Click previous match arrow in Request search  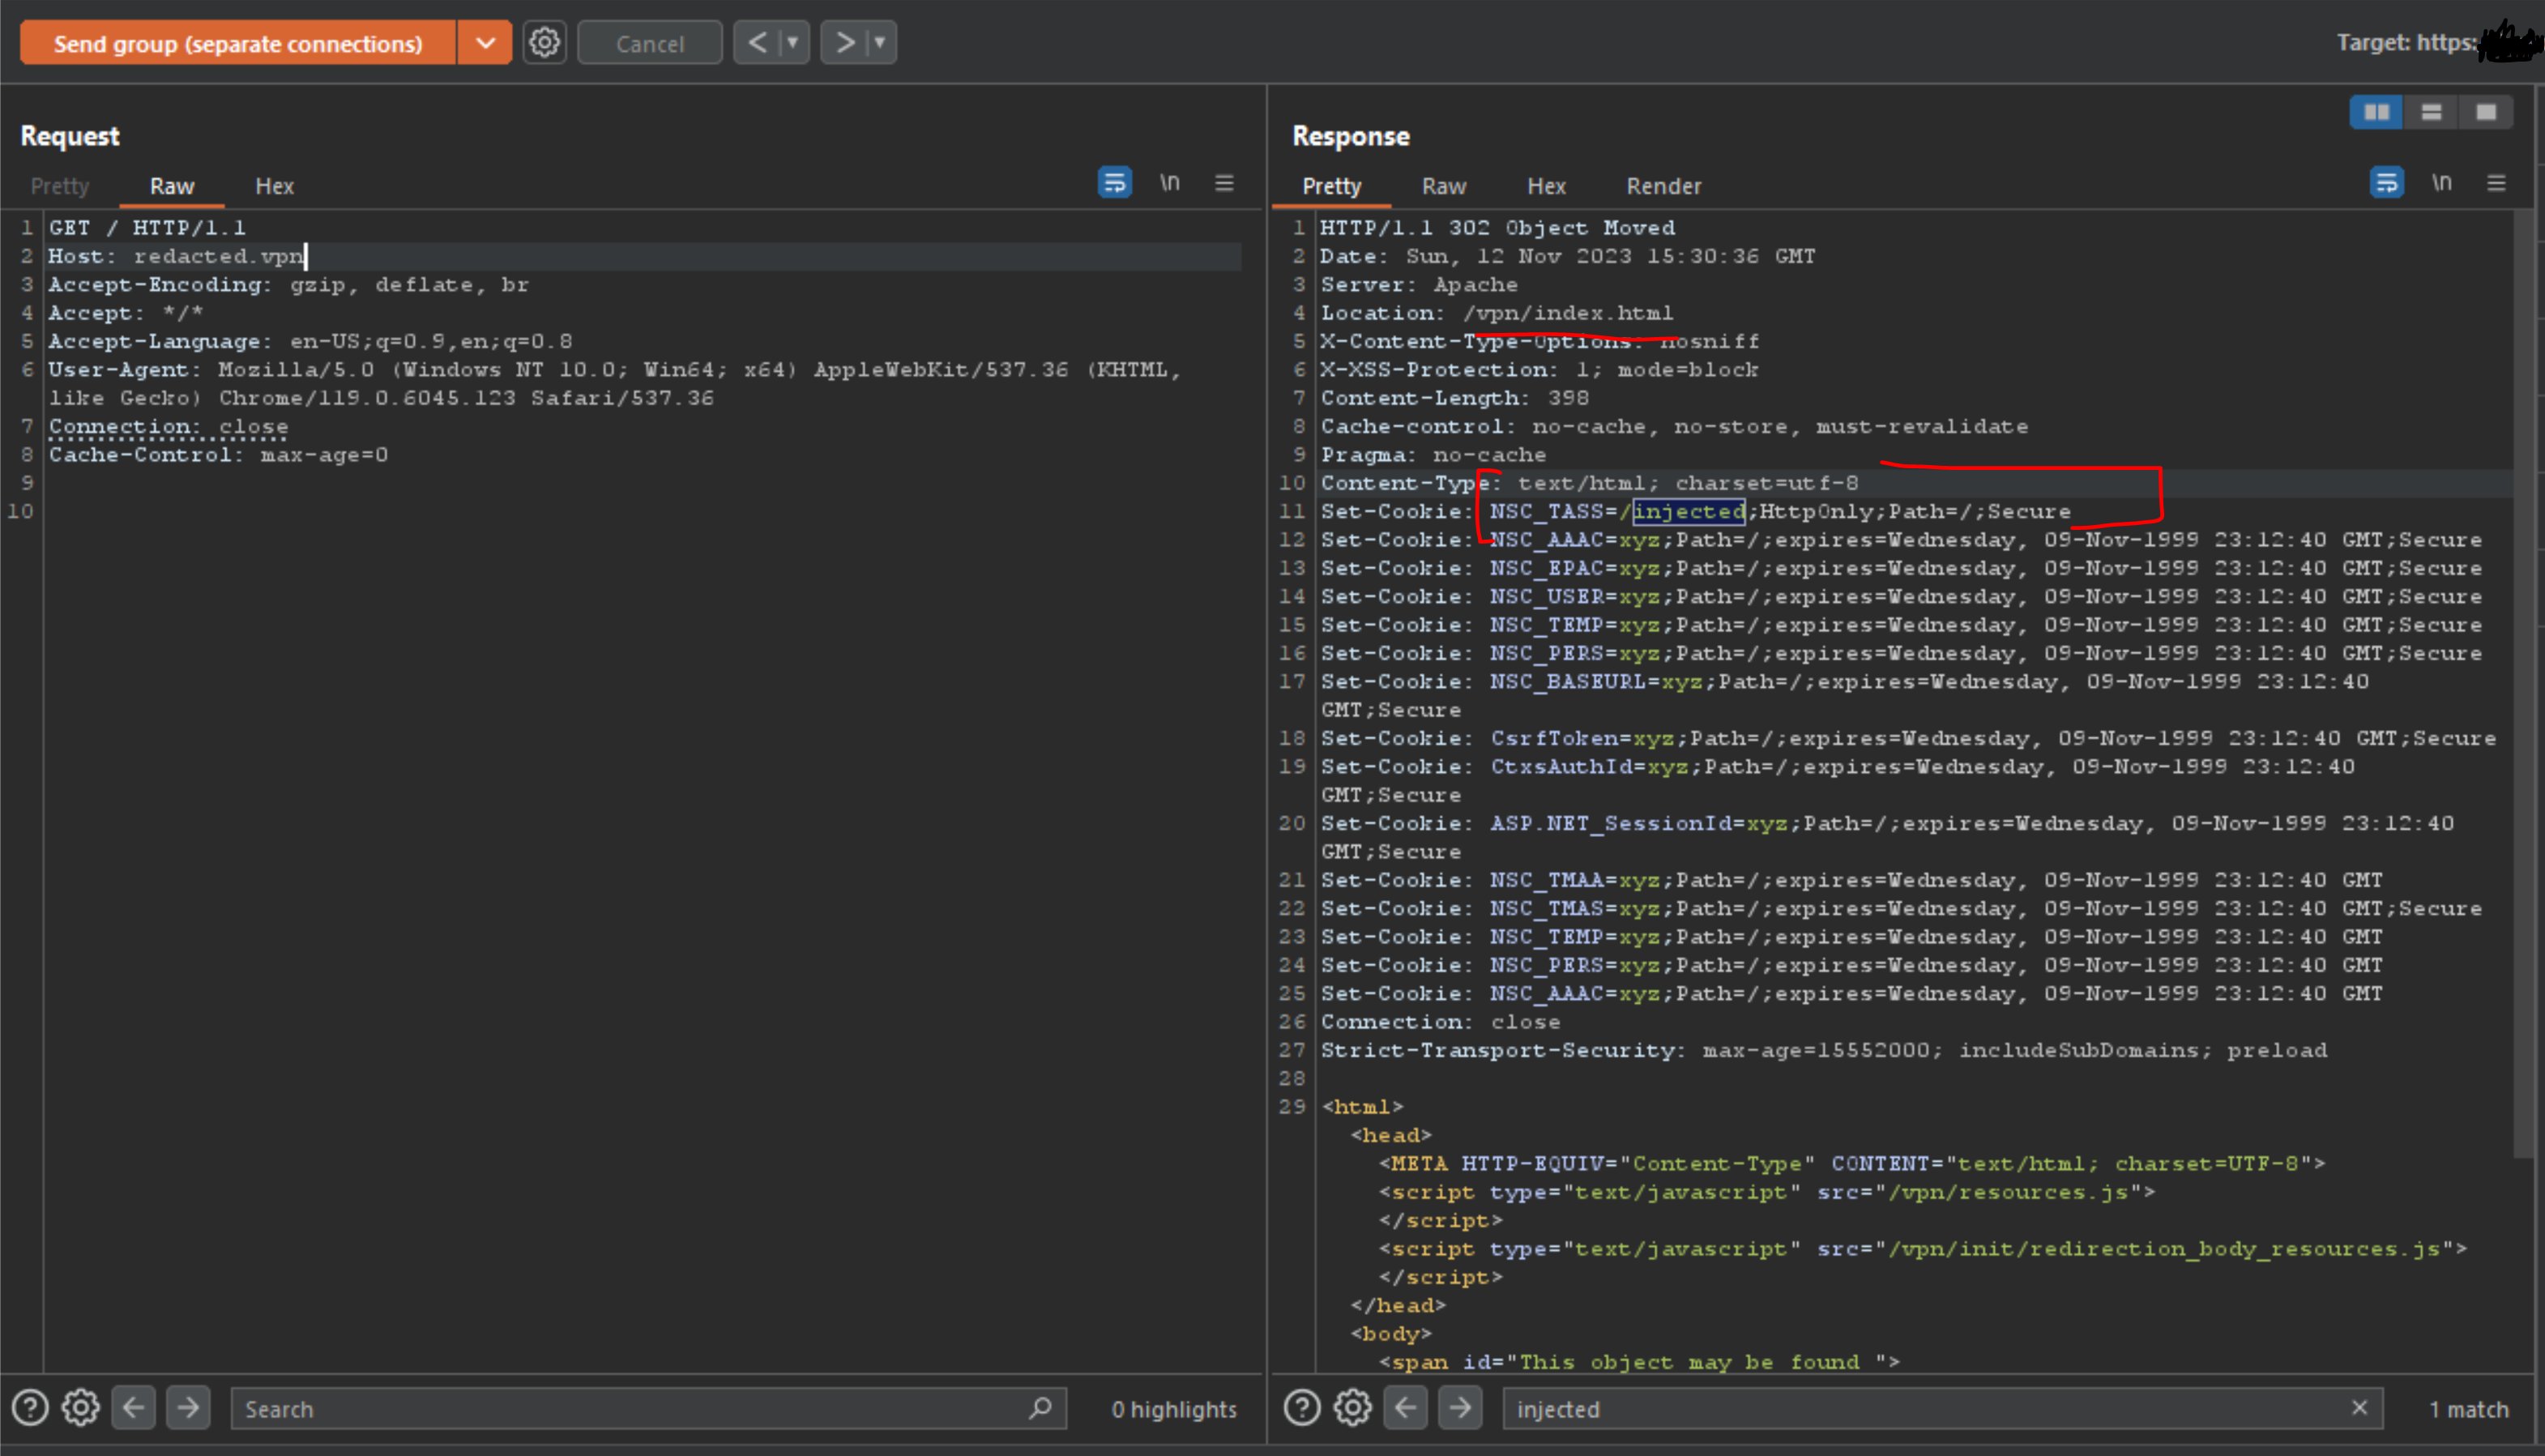(134, 1408)
